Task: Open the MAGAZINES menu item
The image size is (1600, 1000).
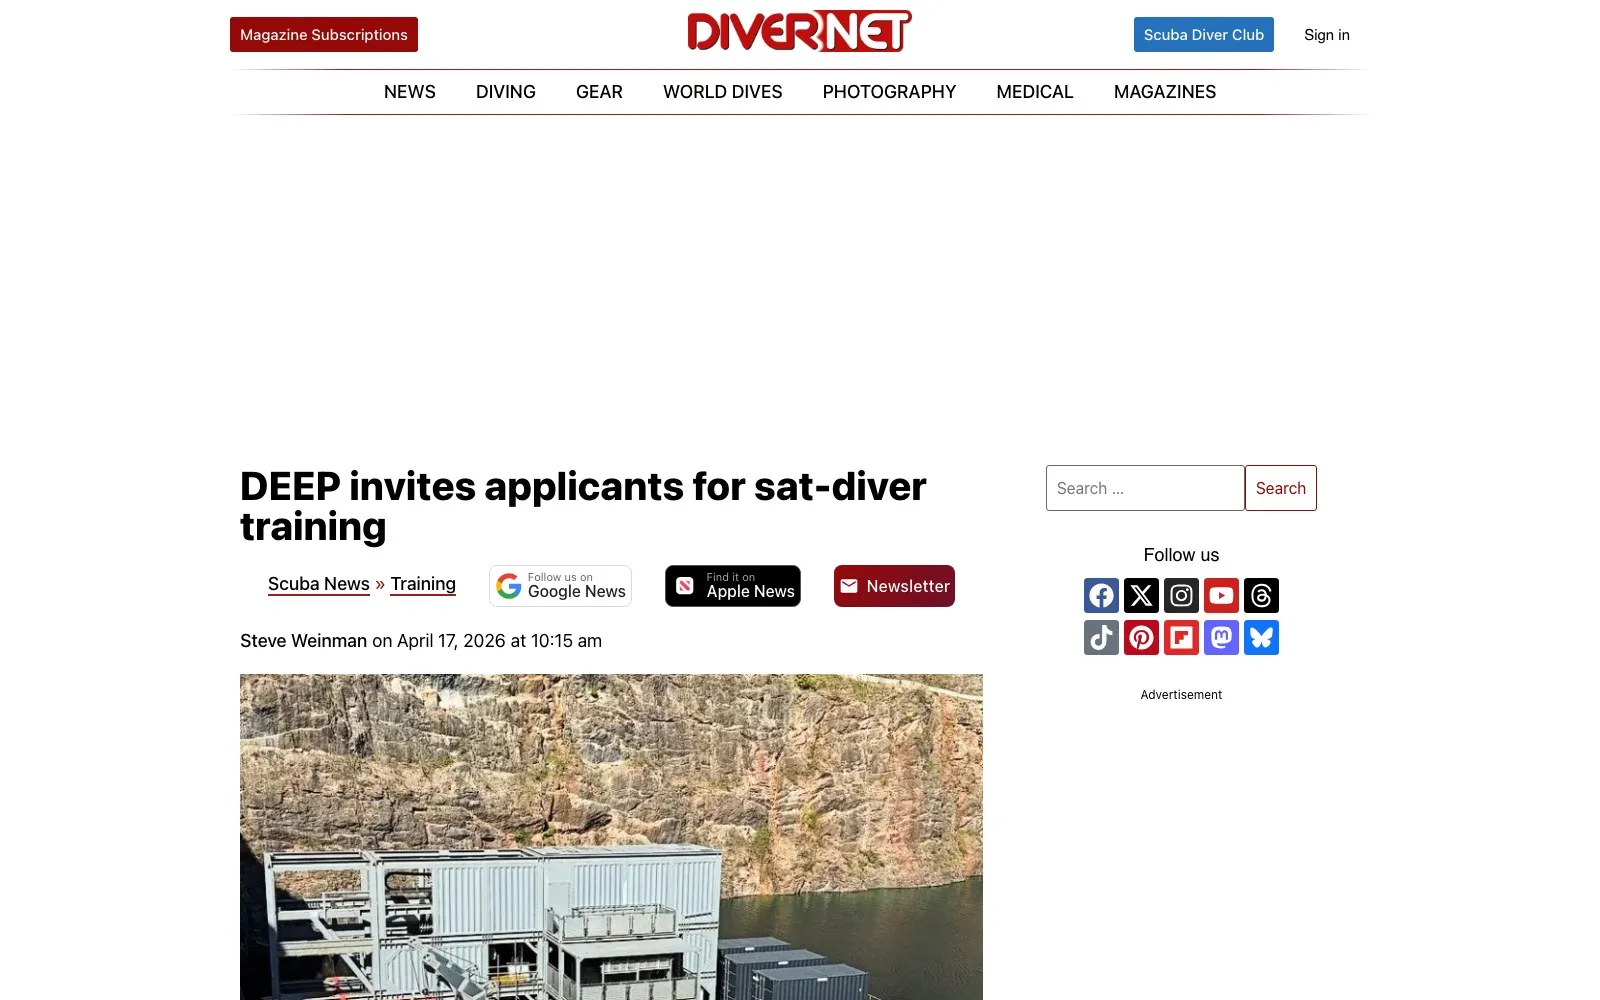Action: tap(1165, 92)
